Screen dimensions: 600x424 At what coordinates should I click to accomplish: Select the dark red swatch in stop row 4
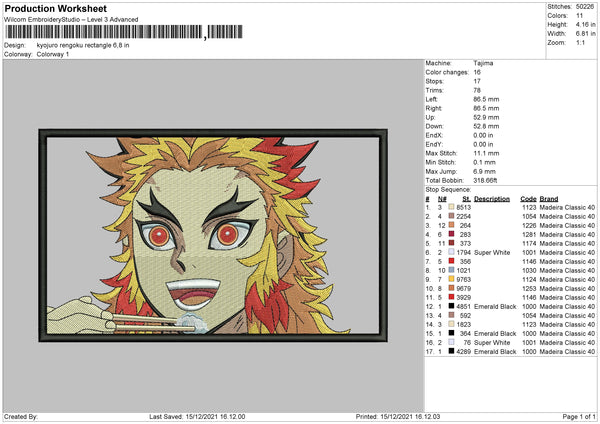tap(451, 234)
